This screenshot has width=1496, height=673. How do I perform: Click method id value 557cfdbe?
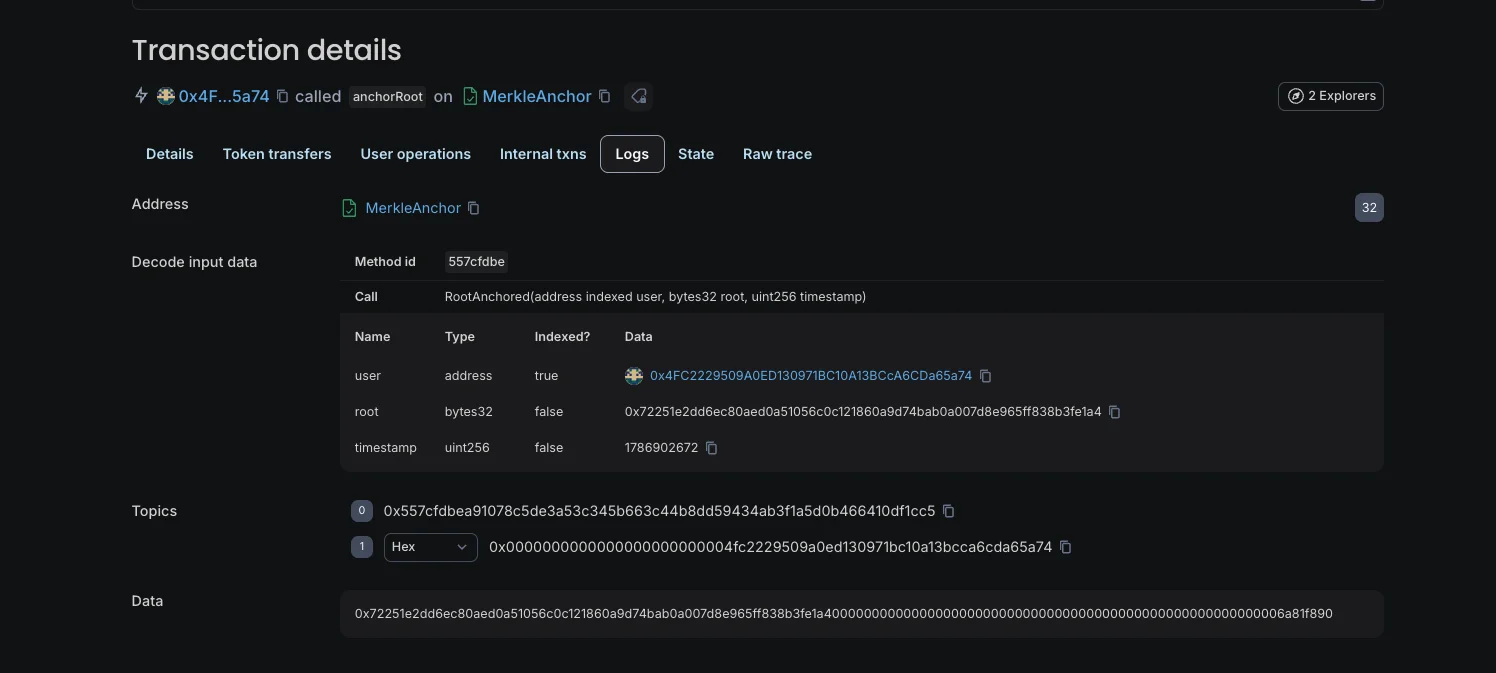[x=476, y=262]
